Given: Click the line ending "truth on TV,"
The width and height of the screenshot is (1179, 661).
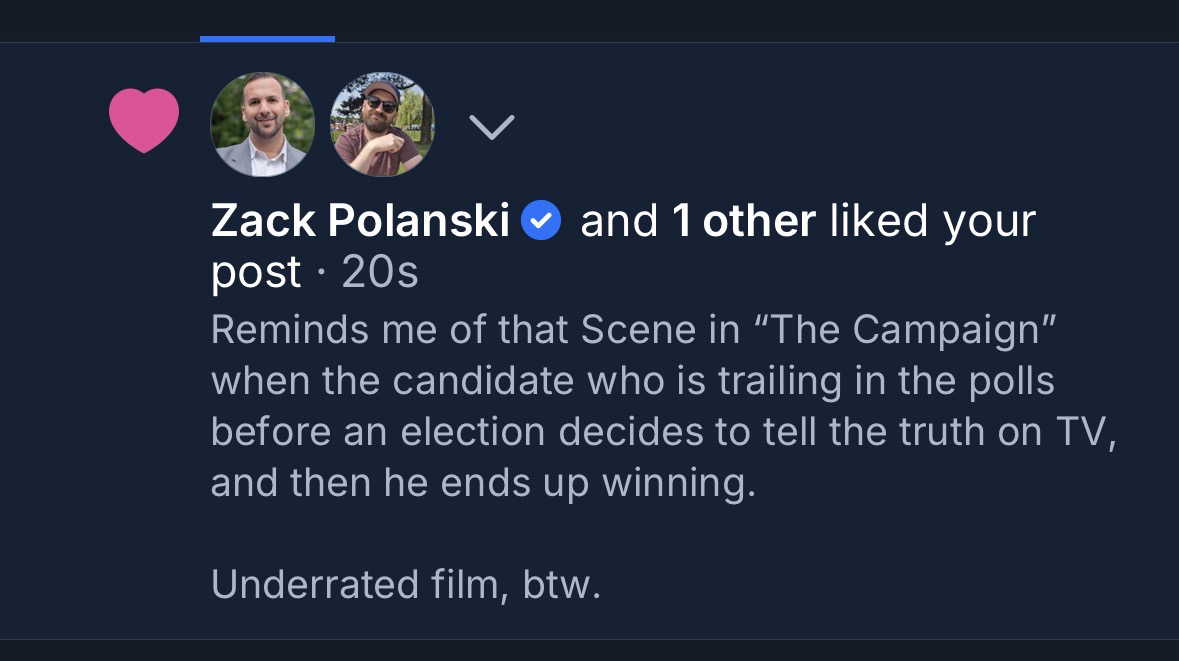Looking at the screenshot, I should tap(662, 432).
